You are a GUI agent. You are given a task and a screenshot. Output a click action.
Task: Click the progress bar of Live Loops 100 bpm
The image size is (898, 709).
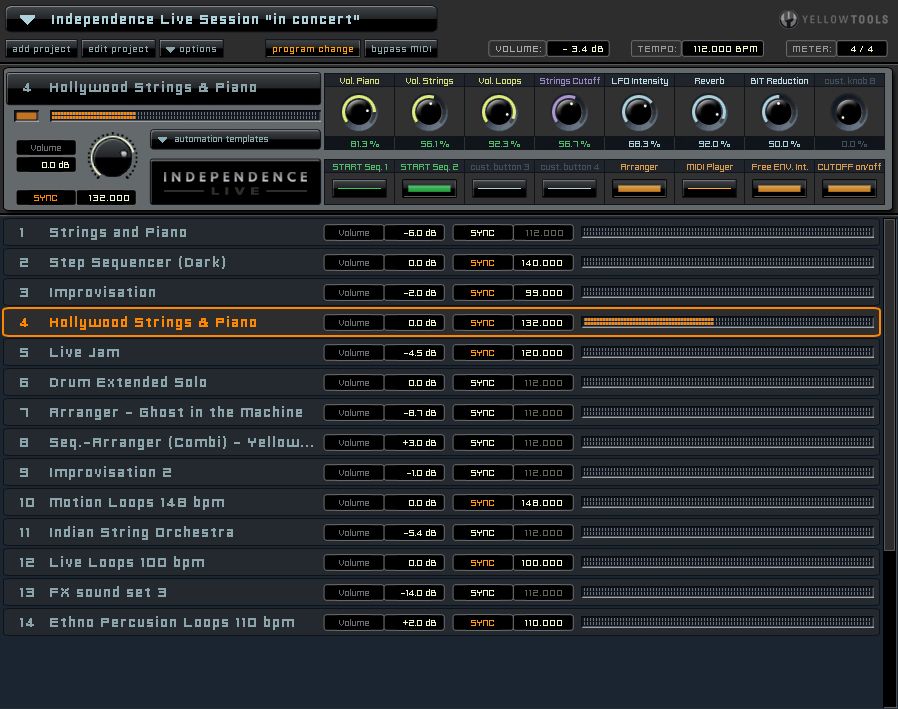click(728, 562)
